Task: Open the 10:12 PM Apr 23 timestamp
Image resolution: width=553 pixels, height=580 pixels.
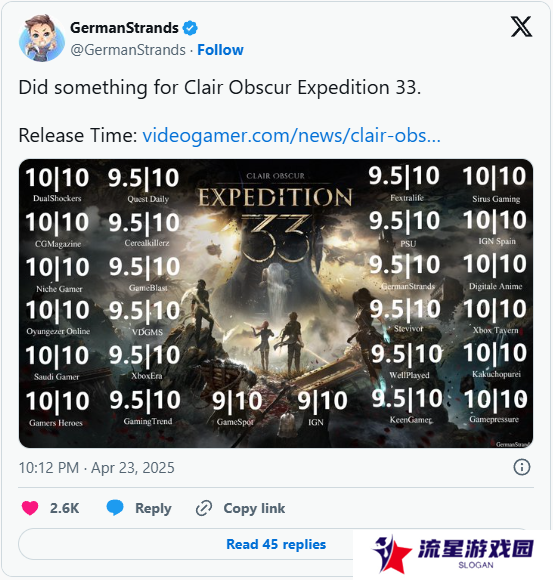Action: coord(97,468)
